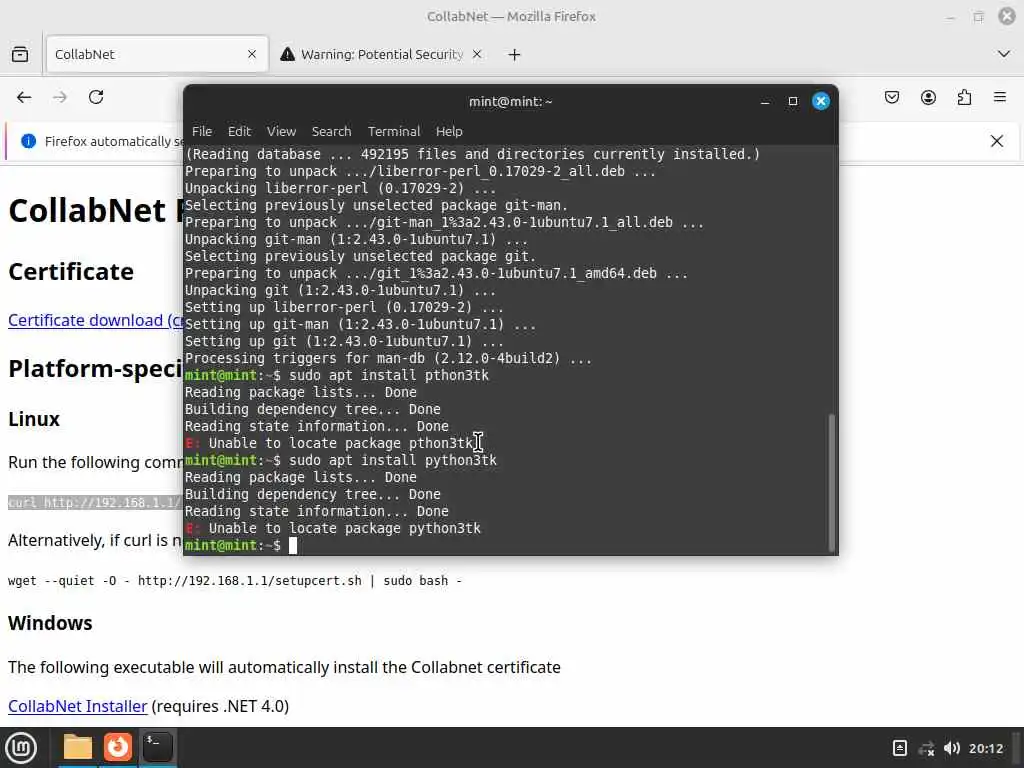Reload the CollabNet page
This screenshot has height=768, width=1024.
(x=96, y=97)
